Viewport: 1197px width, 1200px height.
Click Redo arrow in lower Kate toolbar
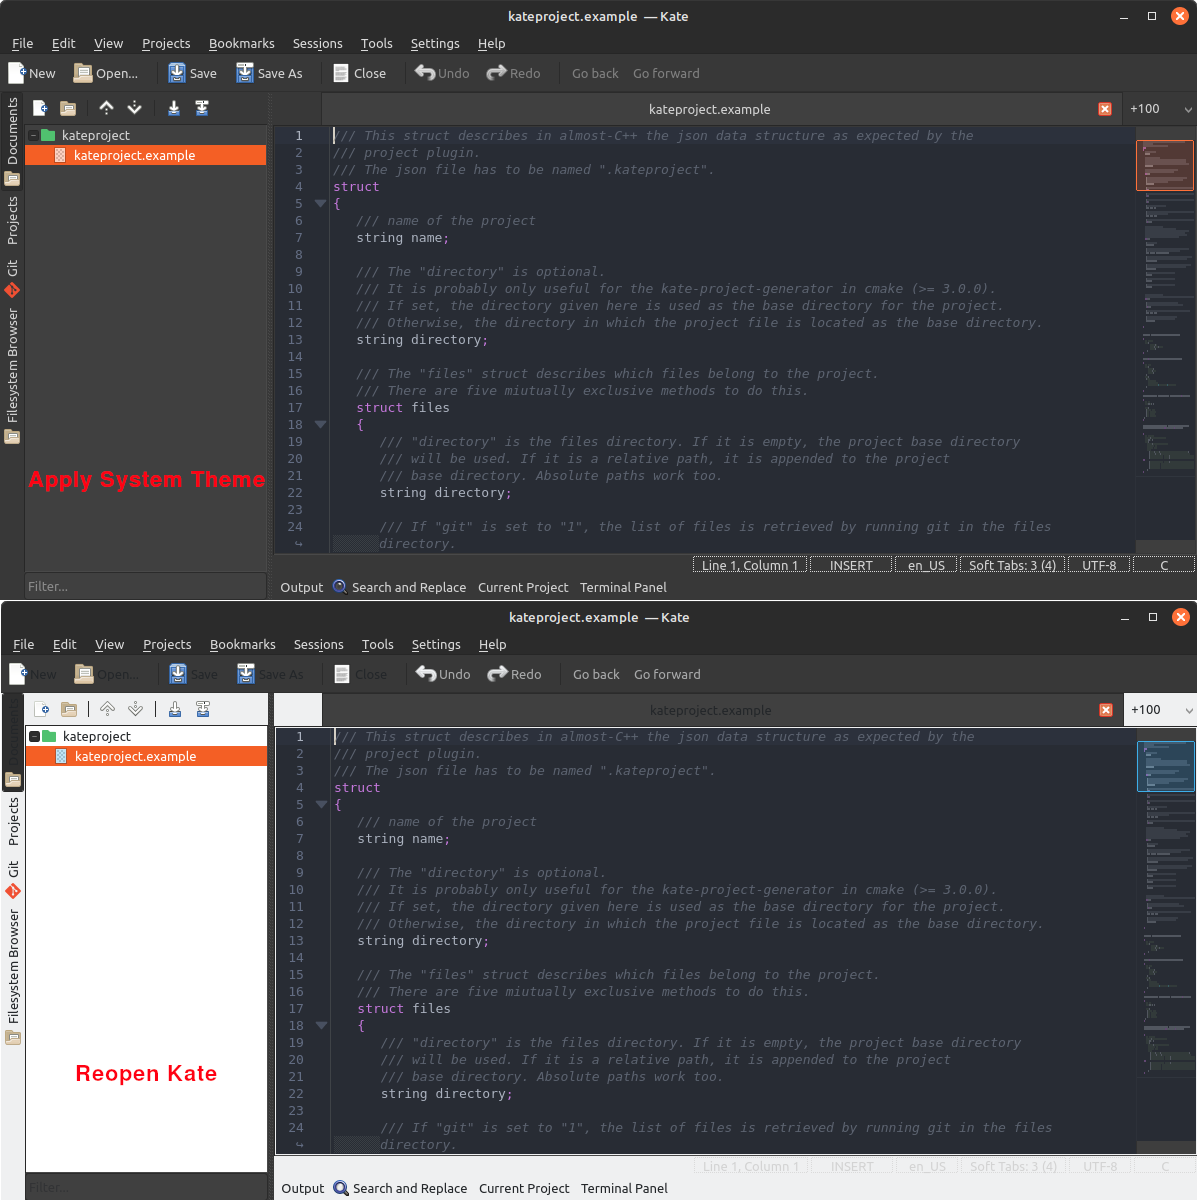click(497, 674)
